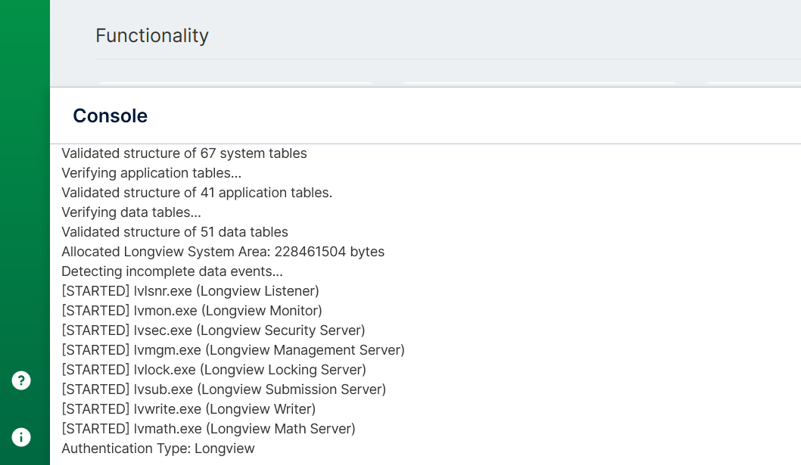The height and width of the screenshot is (465, 801).
Task: Click the Verifying data tables line
Action: pyautogui.click(x=131, y=212)
